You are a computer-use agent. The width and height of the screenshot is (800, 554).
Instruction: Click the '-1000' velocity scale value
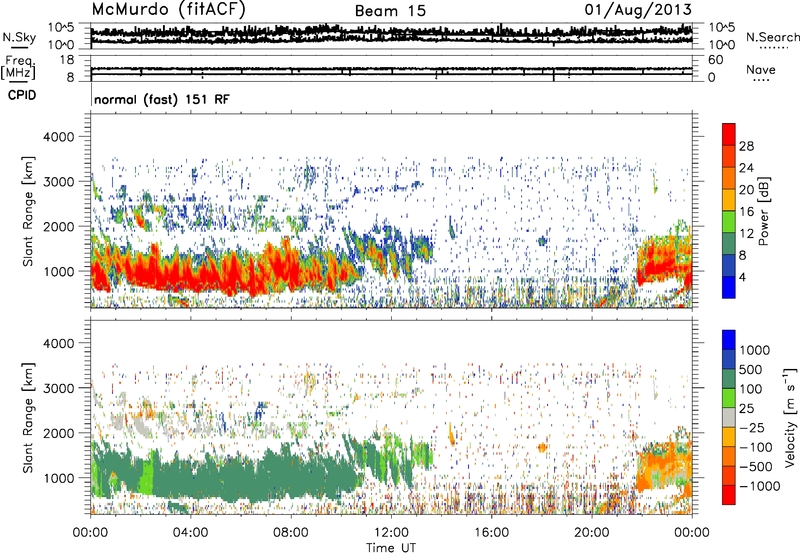759,486
